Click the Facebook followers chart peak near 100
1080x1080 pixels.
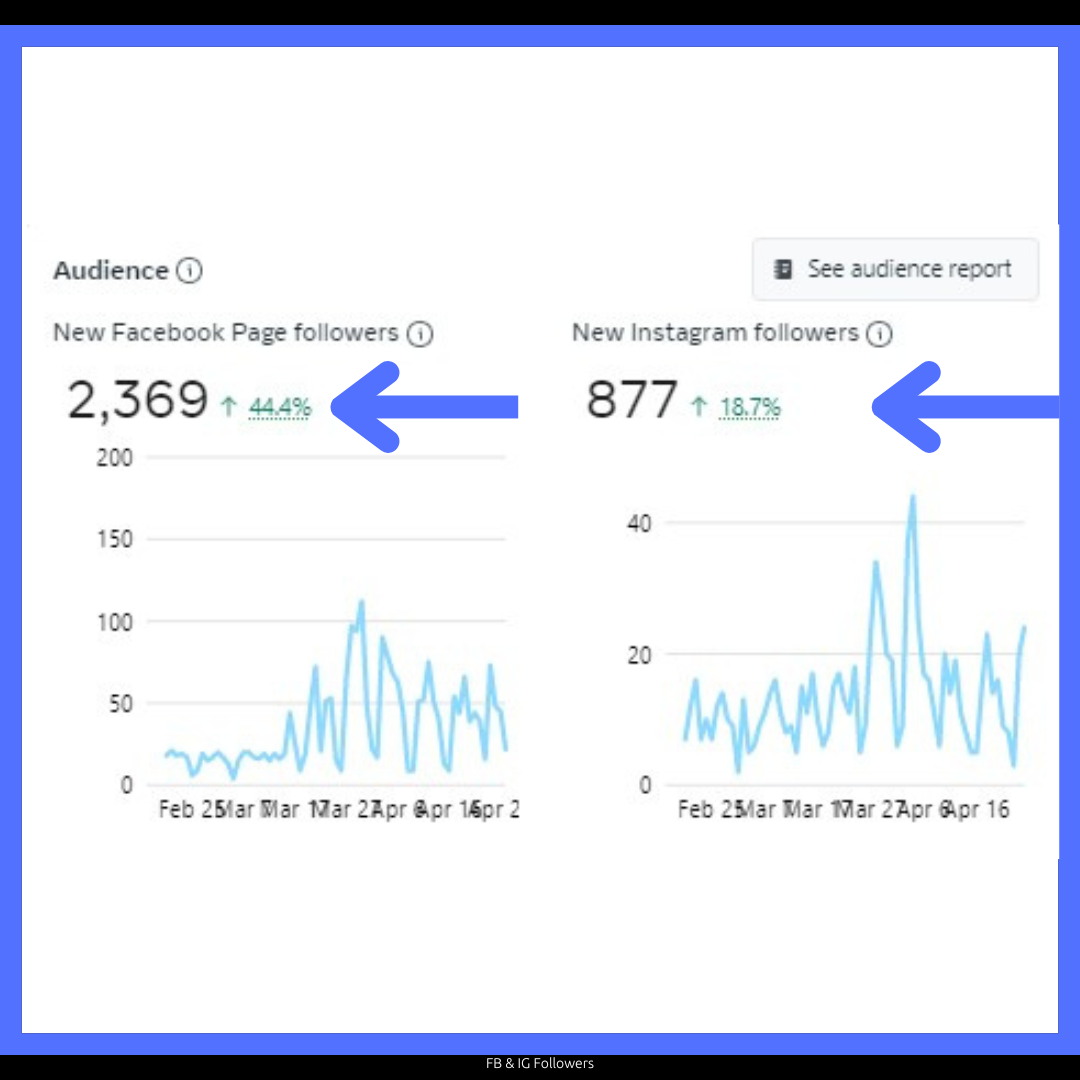(x=361, y=603)
